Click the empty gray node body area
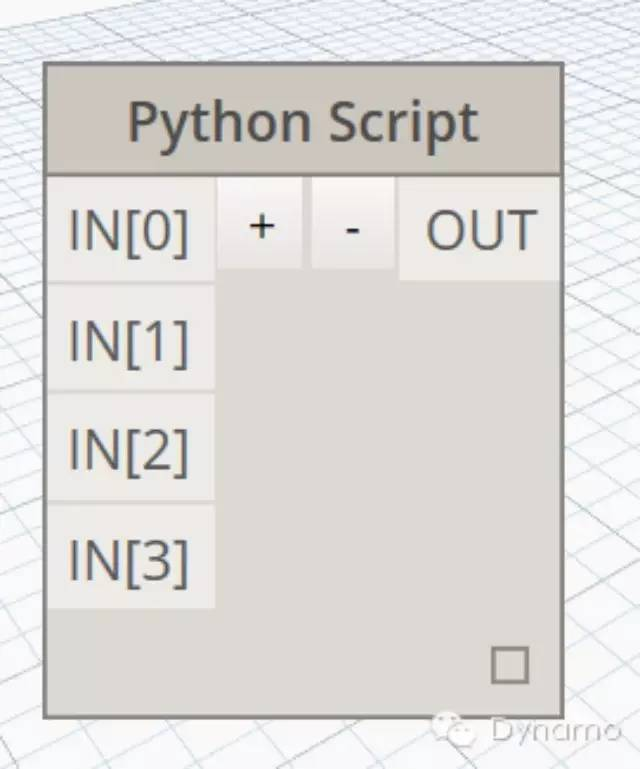 (380, 450)
